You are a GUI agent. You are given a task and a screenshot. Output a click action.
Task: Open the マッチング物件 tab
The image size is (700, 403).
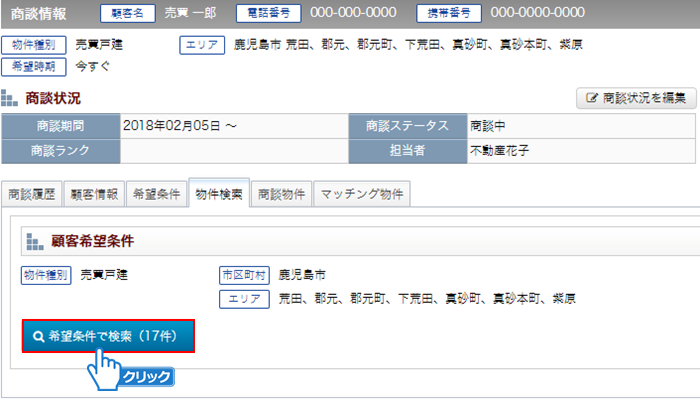point(361,195)
